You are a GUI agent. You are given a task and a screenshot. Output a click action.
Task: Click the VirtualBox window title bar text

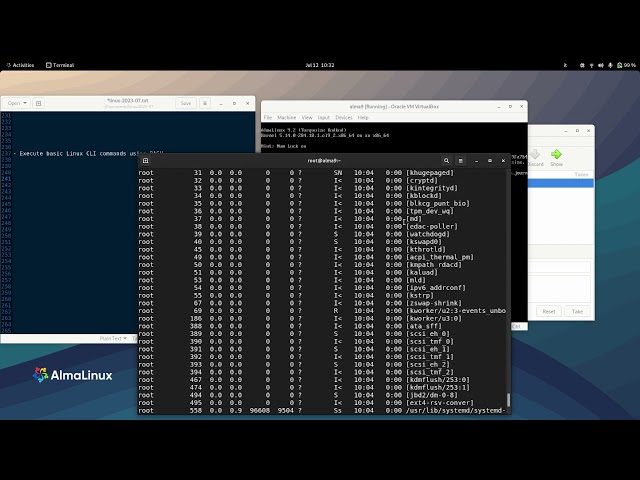(394, 107)
